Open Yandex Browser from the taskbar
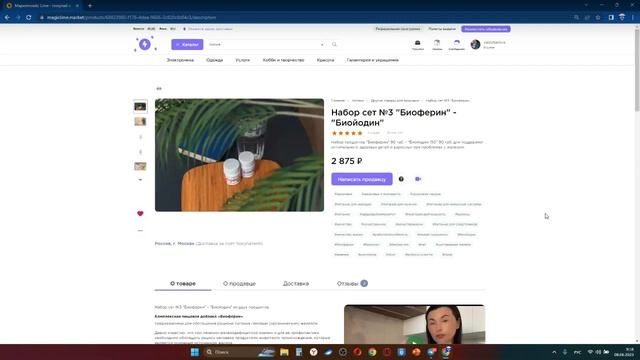This screenshot has width=640, height=360. (x=313, y=352)
